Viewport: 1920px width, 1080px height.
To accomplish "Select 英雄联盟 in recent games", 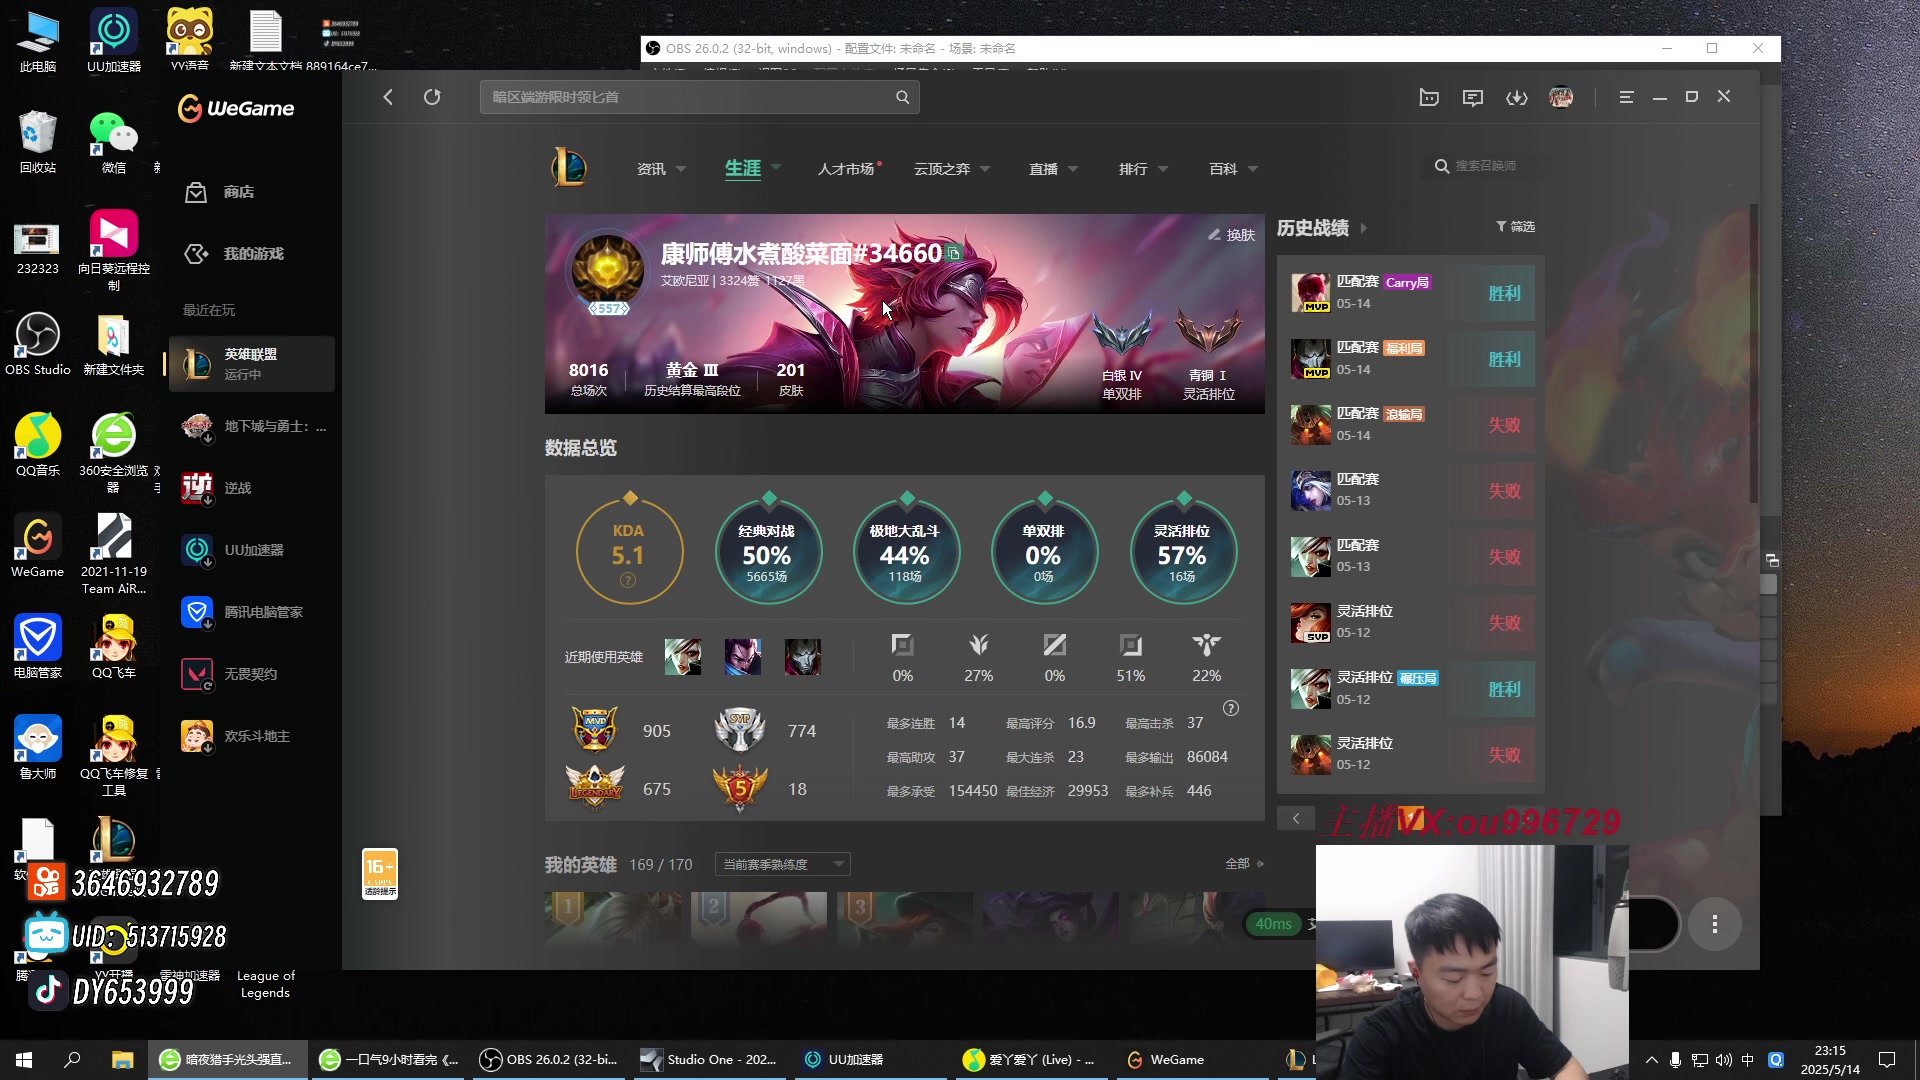I will point(251,364).
